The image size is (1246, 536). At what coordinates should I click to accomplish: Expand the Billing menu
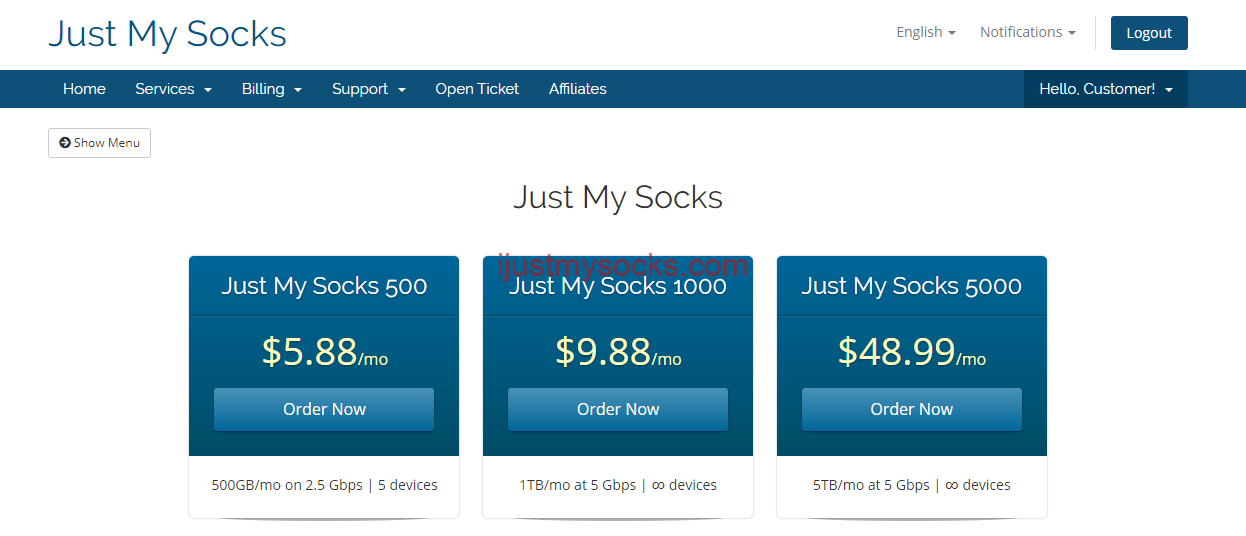[x=272, y=89]
